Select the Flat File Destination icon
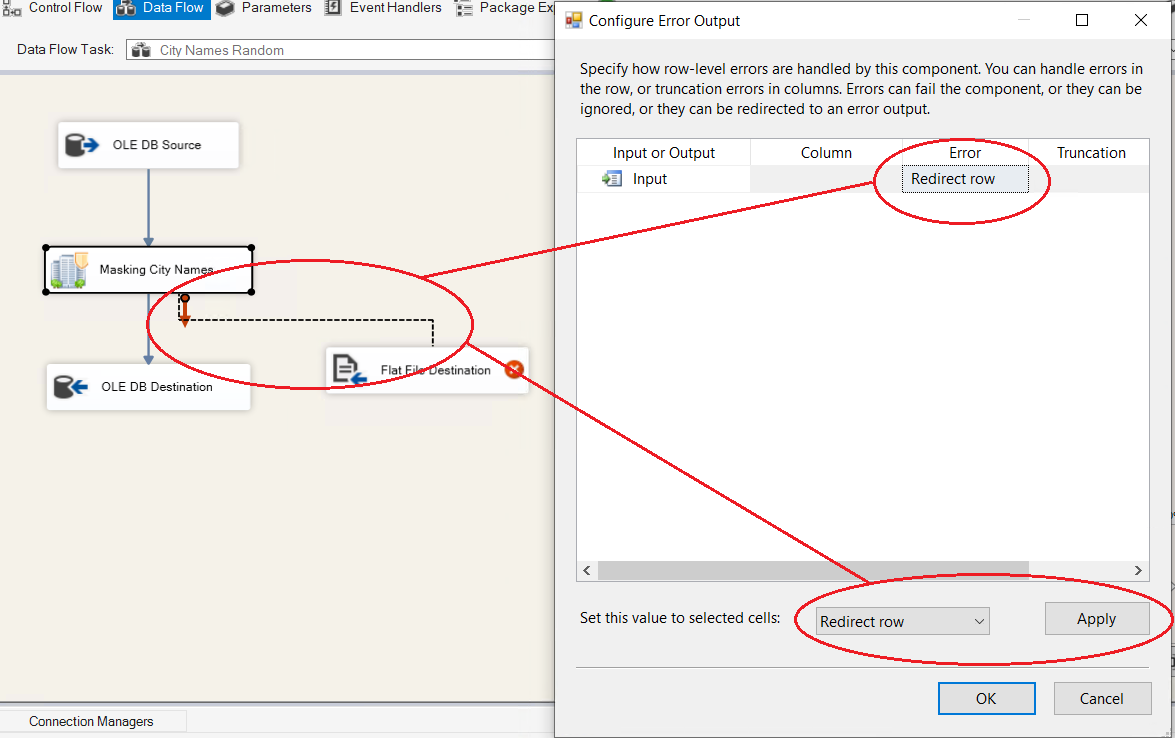The height and width of the screenshot is (738, 1175). 350,370
